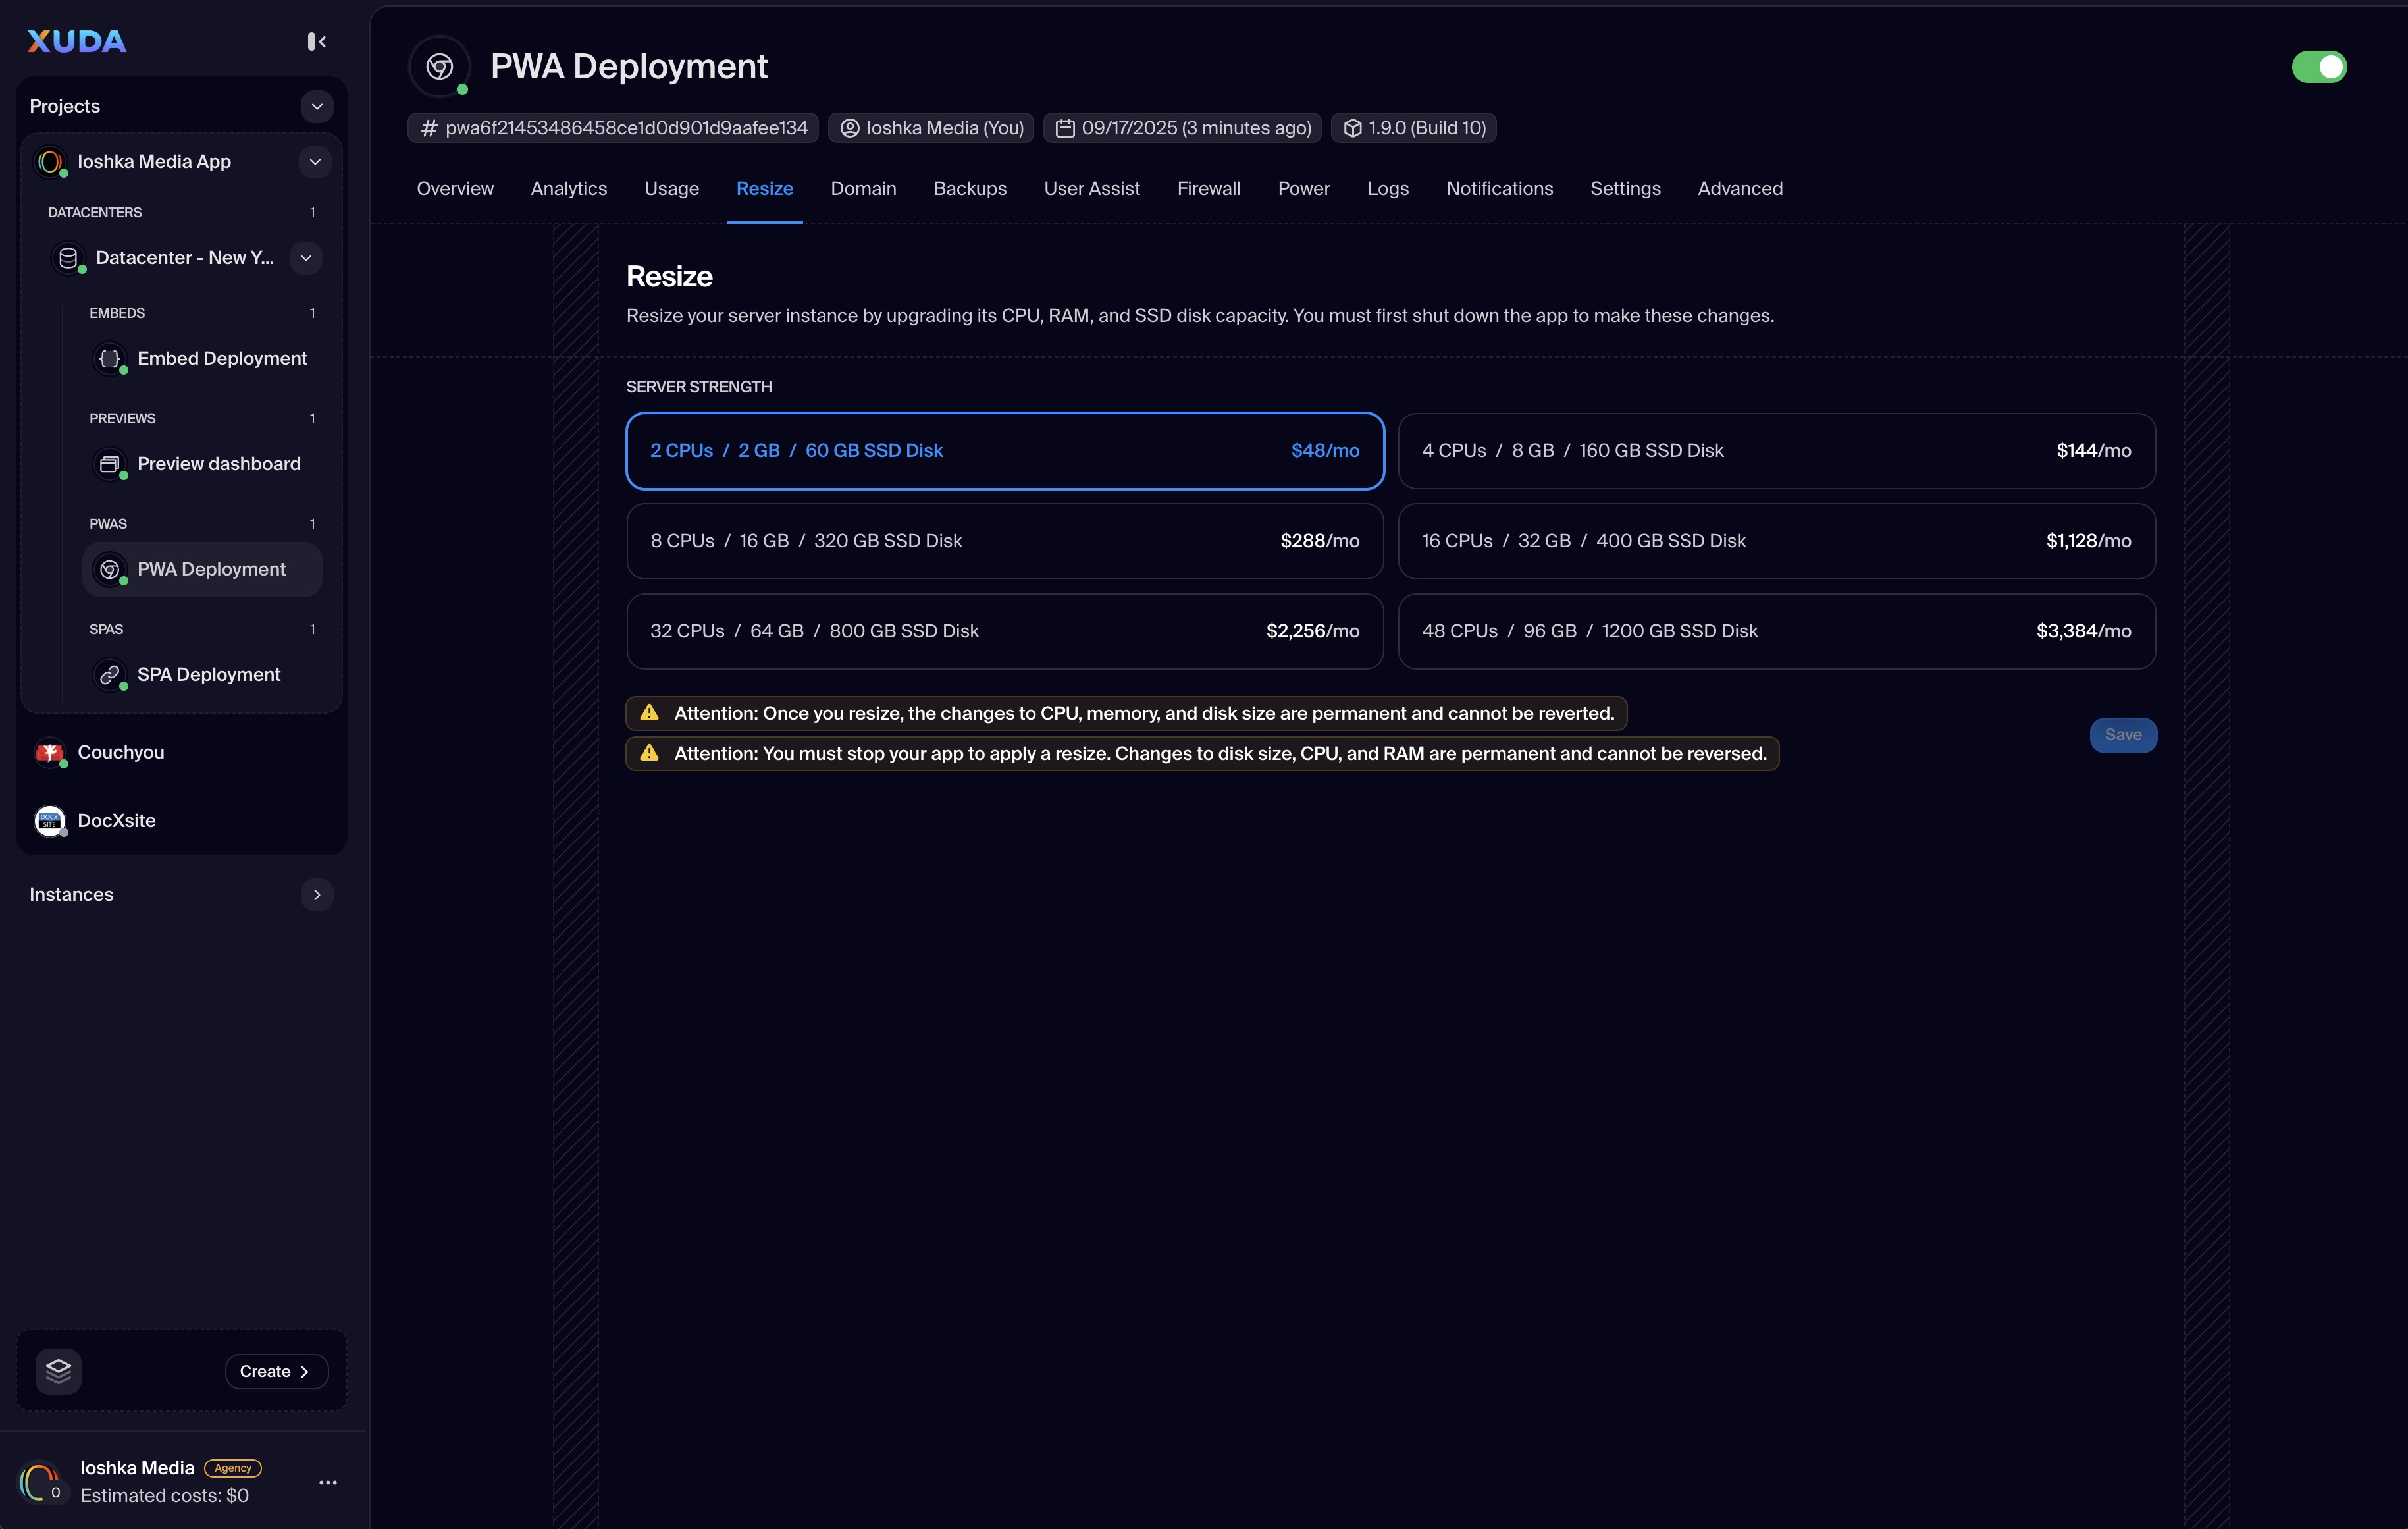
Task: Collapse the sidebar with the panel icon
Action: coord(316,41)
